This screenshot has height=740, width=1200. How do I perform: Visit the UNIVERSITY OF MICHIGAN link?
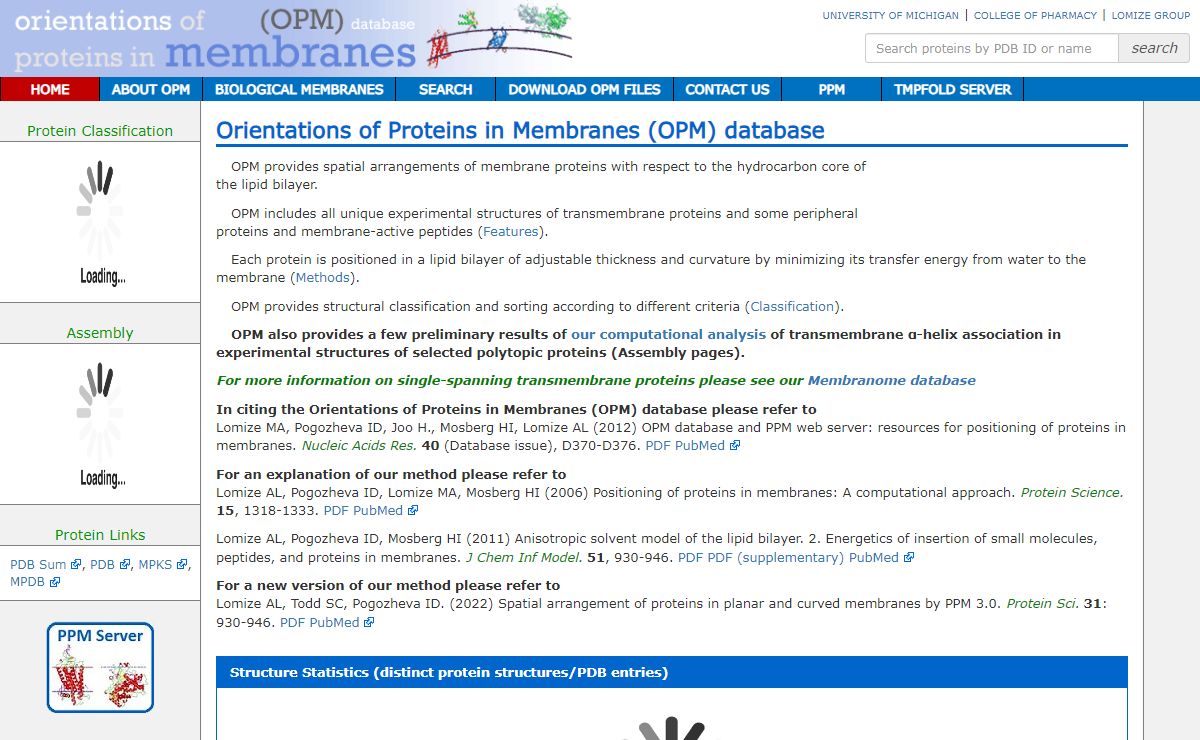coord(890,15)
